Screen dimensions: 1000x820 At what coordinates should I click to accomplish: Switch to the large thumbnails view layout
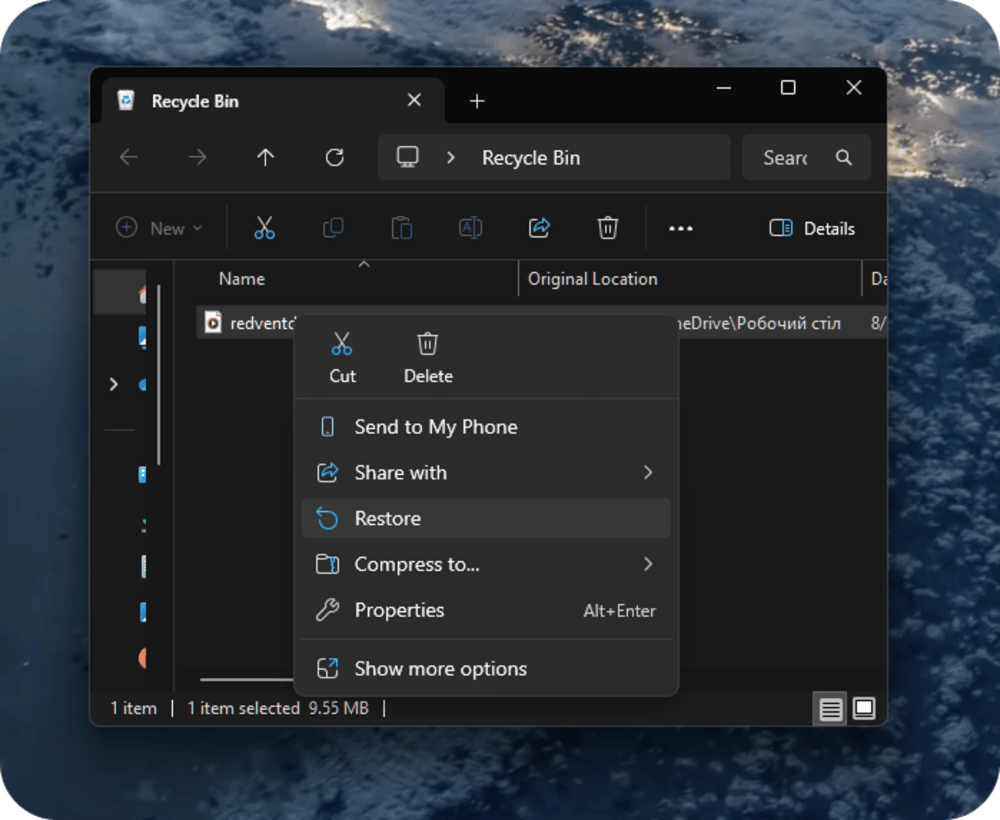[x=864, y=709]
